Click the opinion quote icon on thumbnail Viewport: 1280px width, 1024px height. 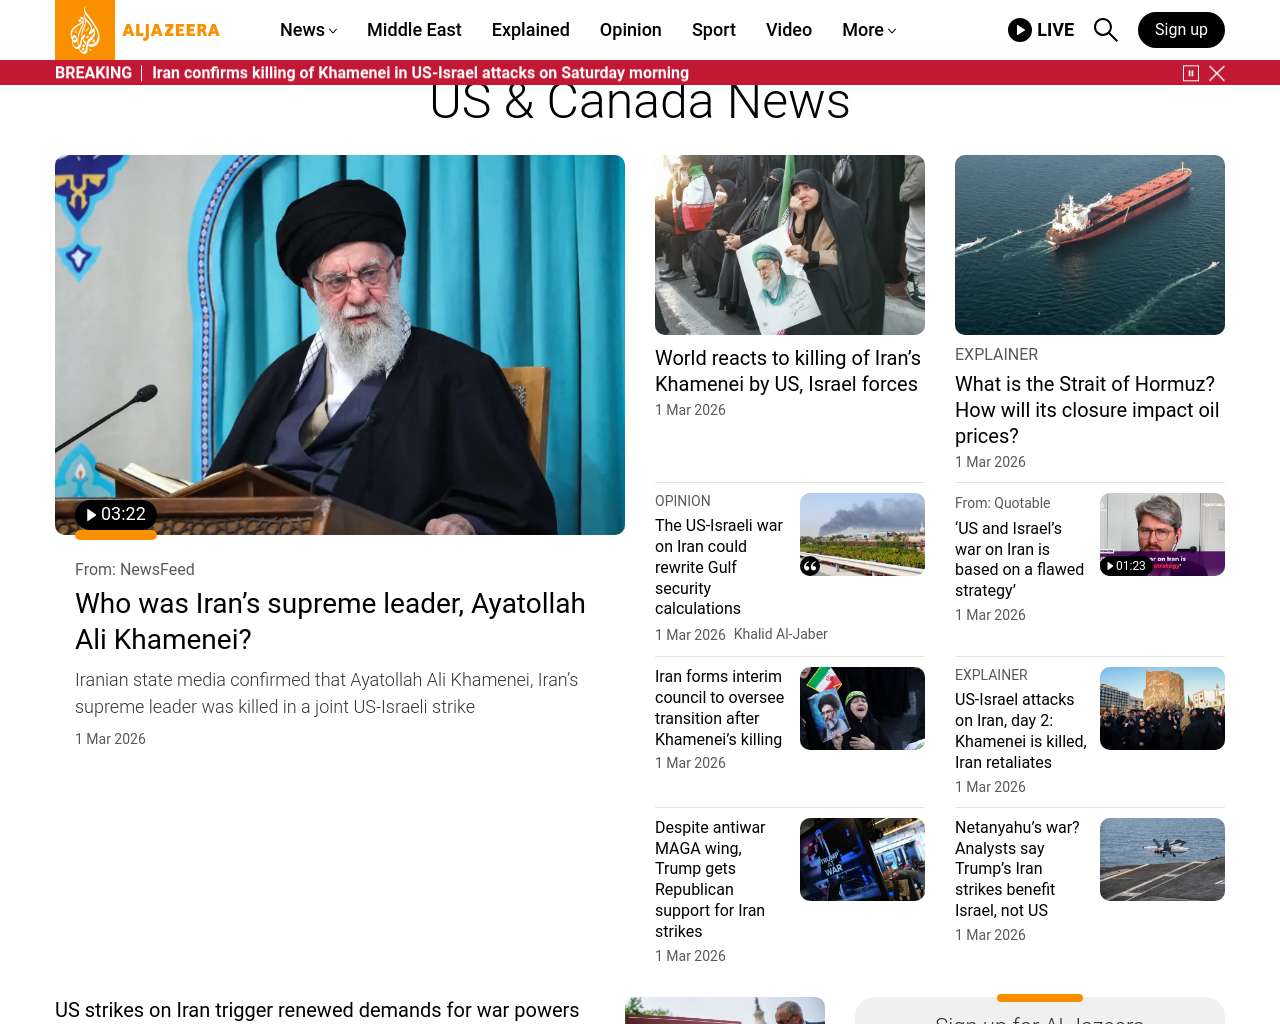pyautogui.click(x=810, y=566)
